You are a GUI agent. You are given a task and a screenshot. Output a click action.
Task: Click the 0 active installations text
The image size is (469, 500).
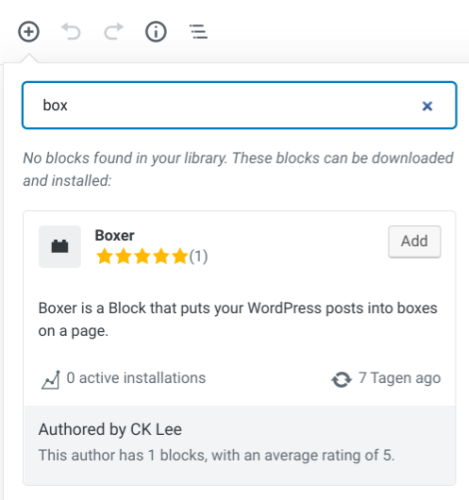coord(136,378)
